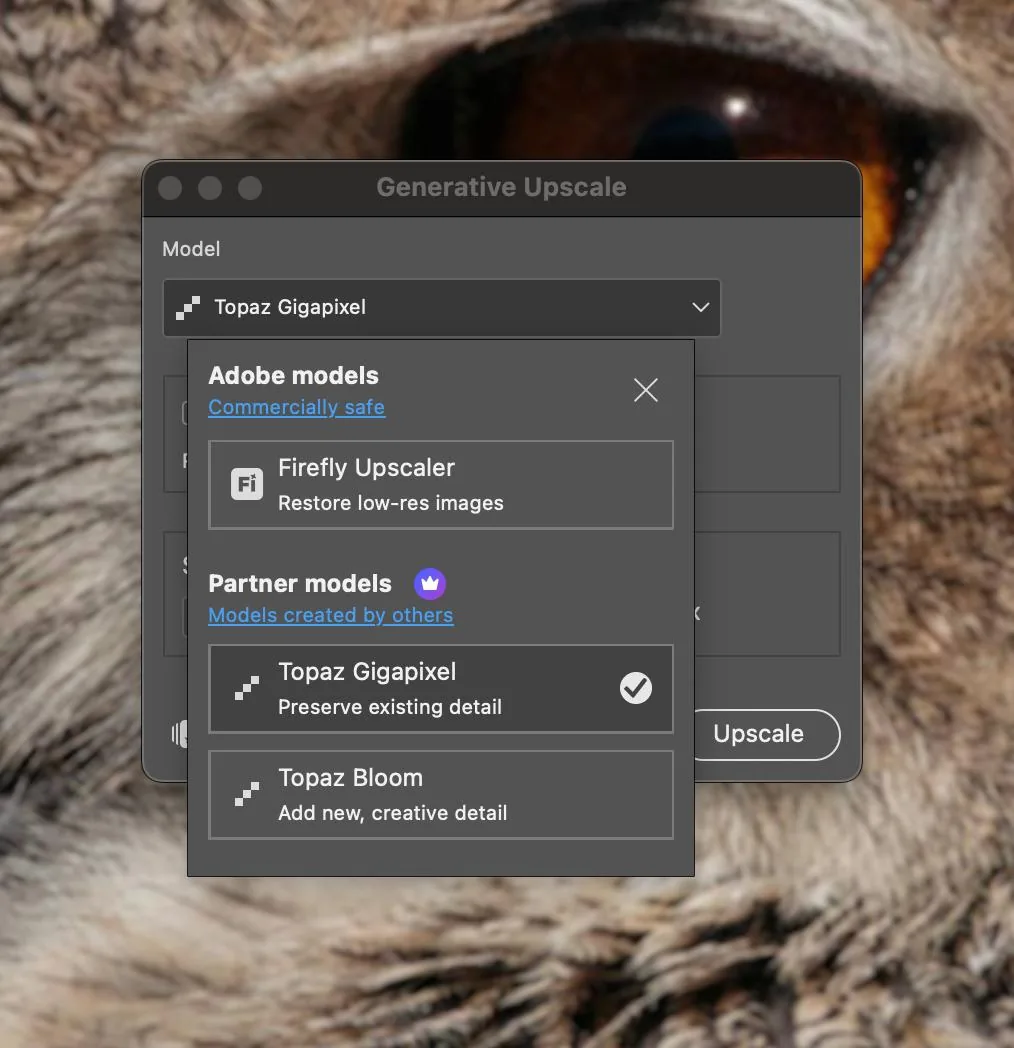Select the Firefly Upscaler model
Image resolution: width=1014 pixels, height=1048 pixels.
tap(440, 485)
